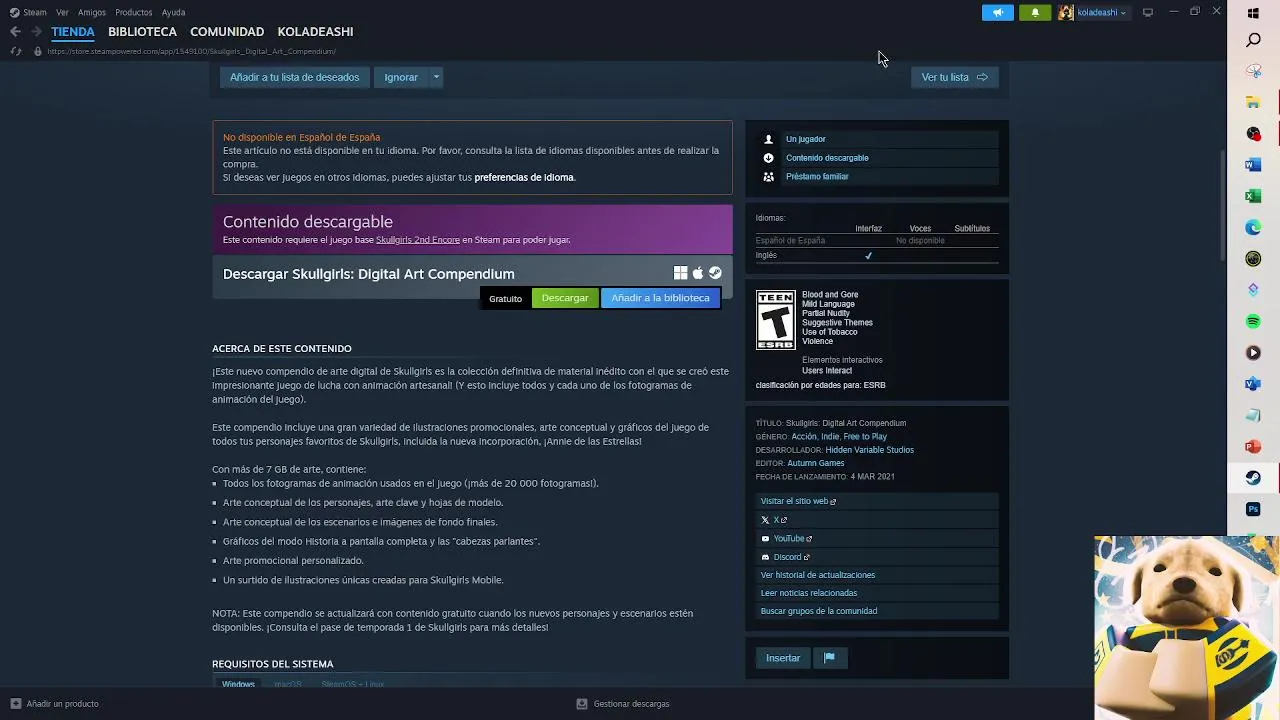The image size is (1280, 720).
Task: Switch to the COMUNIDAD tab
Action: pyautogui.click(x=227, y=32)
